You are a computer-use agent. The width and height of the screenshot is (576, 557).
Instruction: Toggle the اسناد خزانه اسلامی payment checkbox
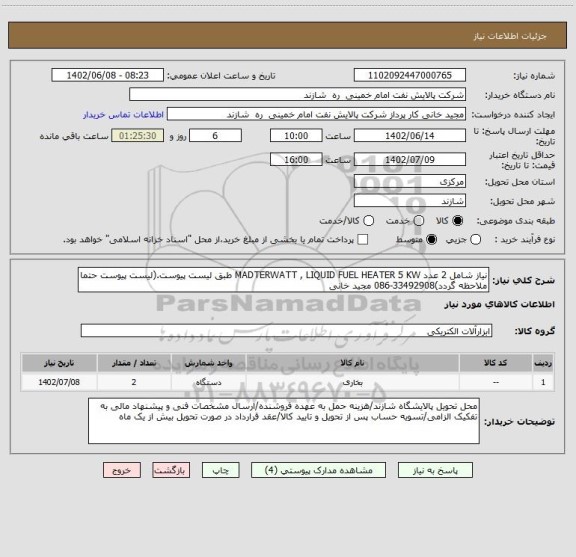363,240
